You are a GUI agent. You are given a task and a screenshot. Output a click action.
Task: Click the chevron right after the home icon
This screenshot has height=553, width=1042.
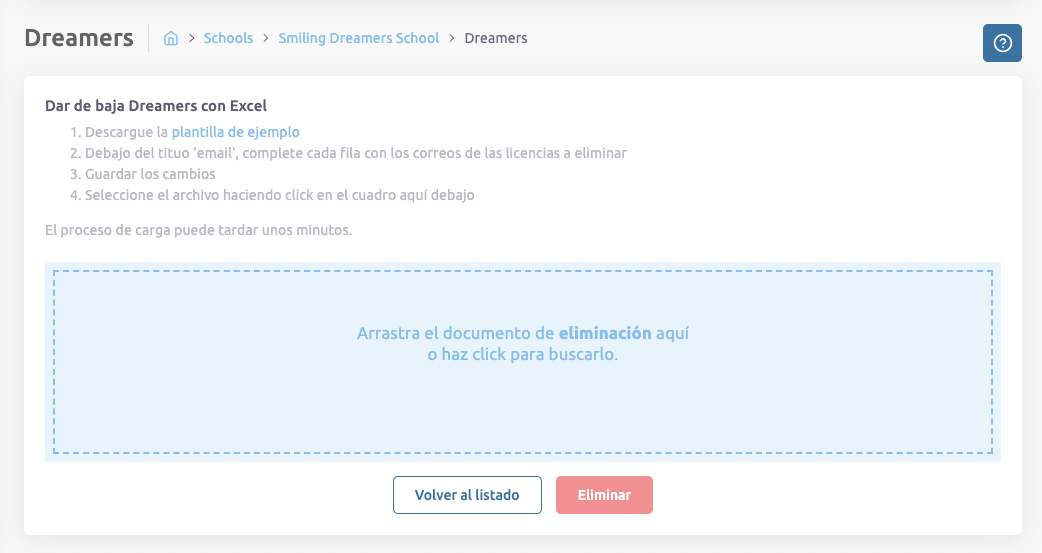pos(189,39)
